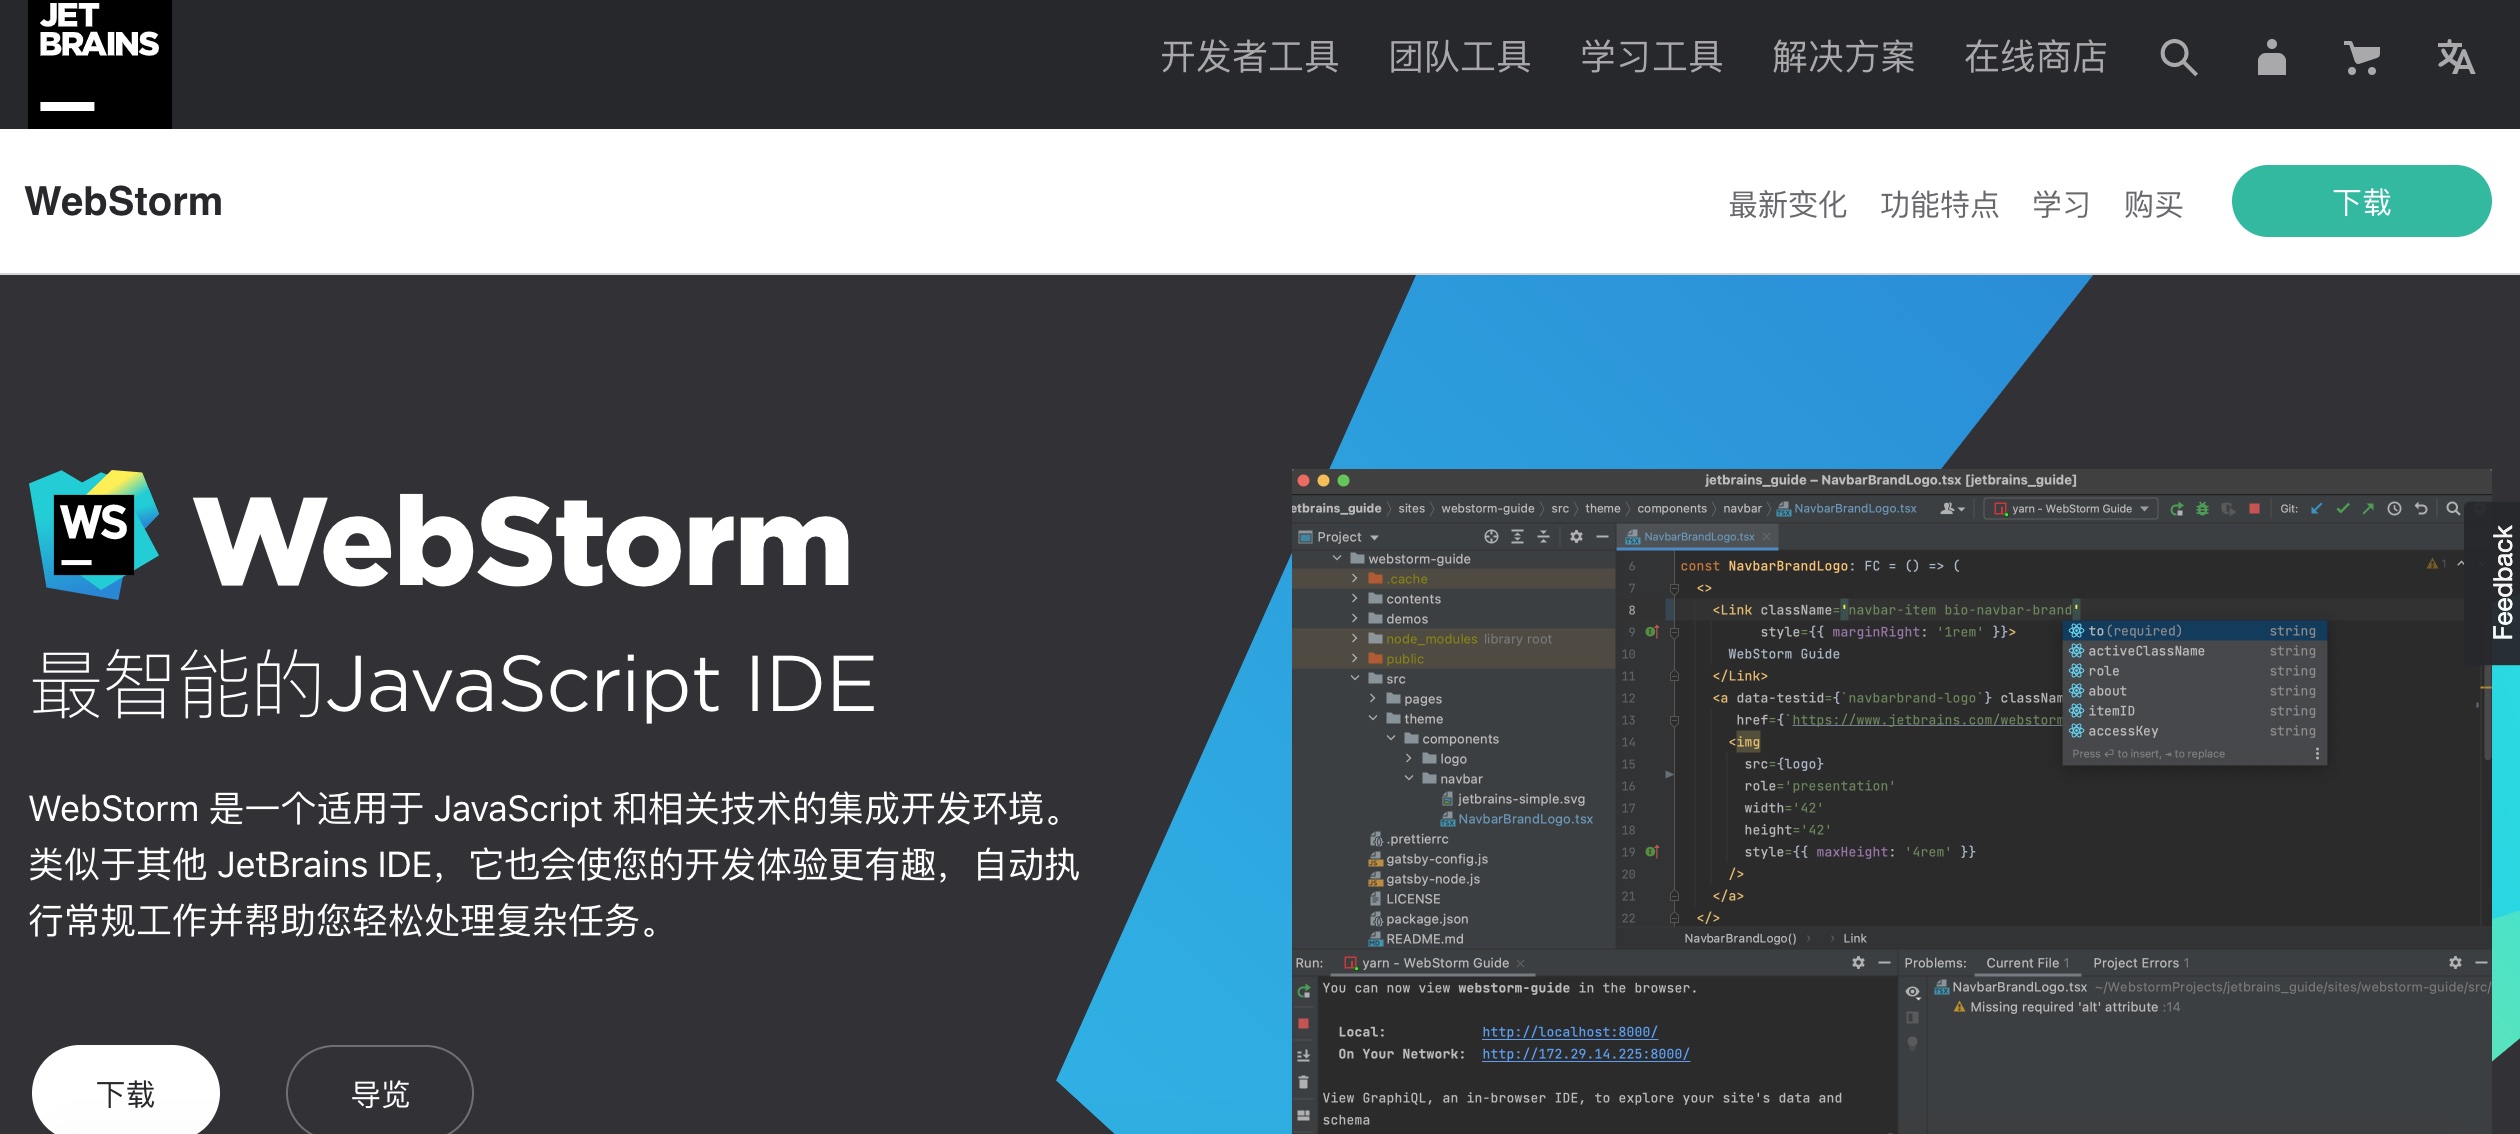This screenshot has height=1134, width=2520.
Task: Go to the 购买 link
Action: pyautogui.click(x=2153, y=204)
